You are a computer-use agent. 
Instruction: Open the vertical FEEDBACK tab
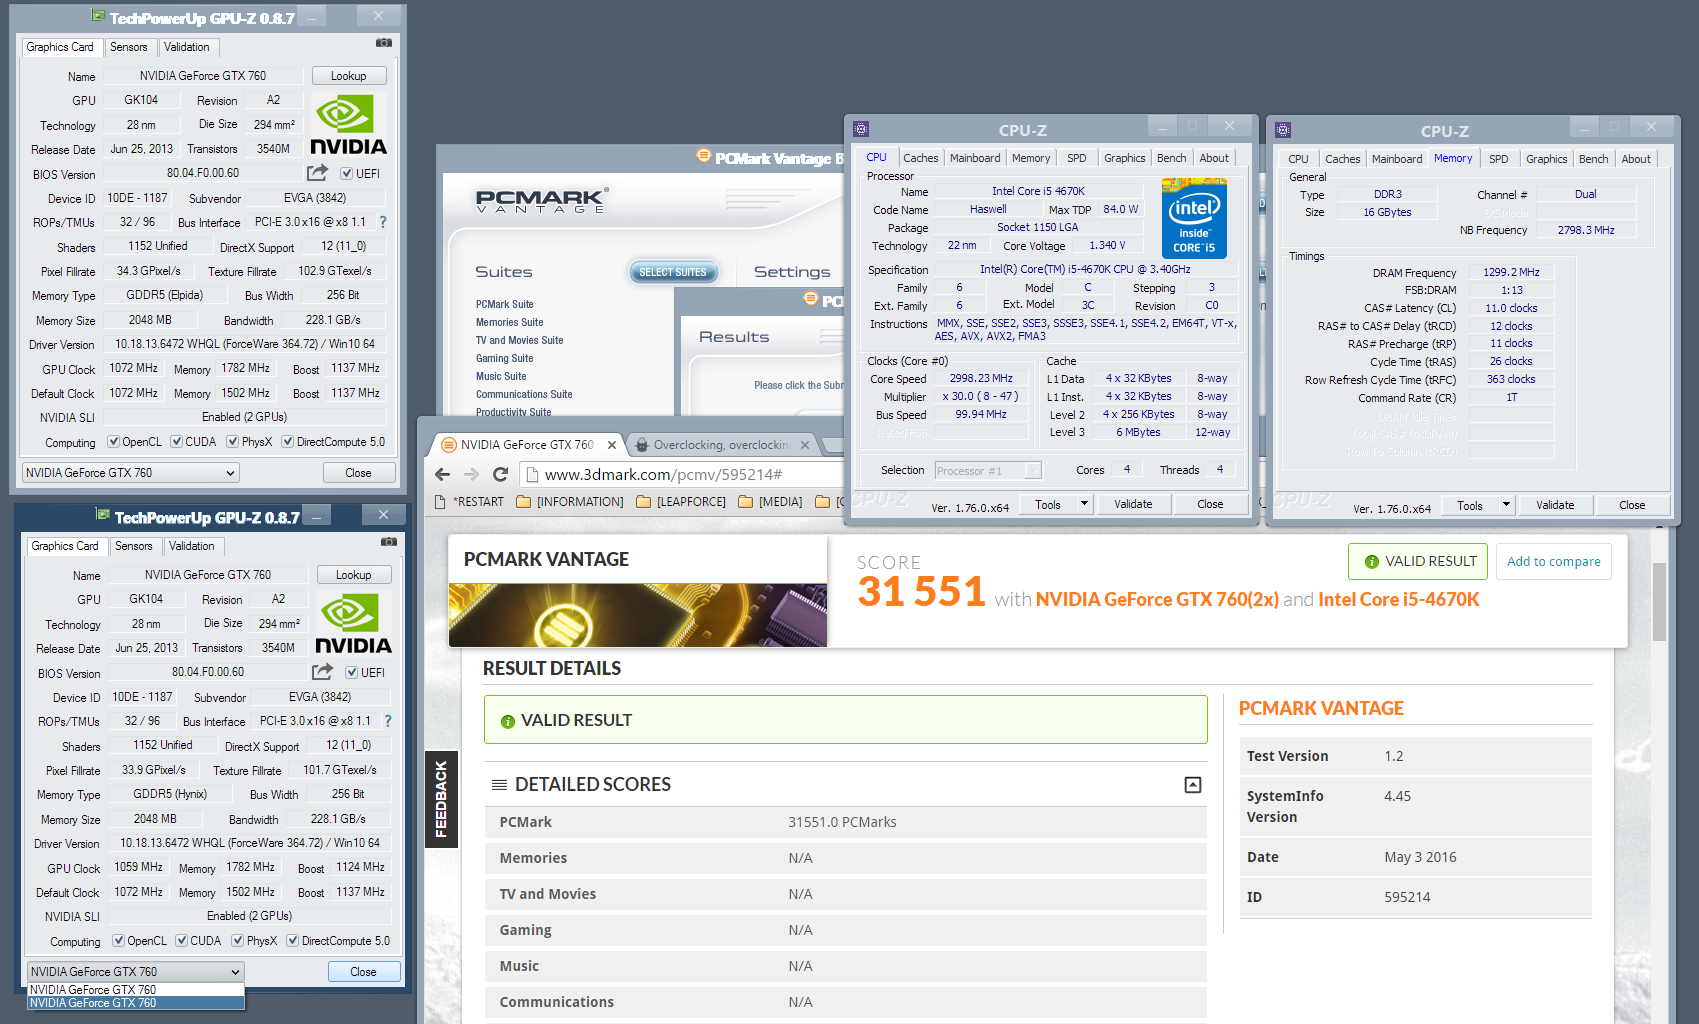coord(441,799)
